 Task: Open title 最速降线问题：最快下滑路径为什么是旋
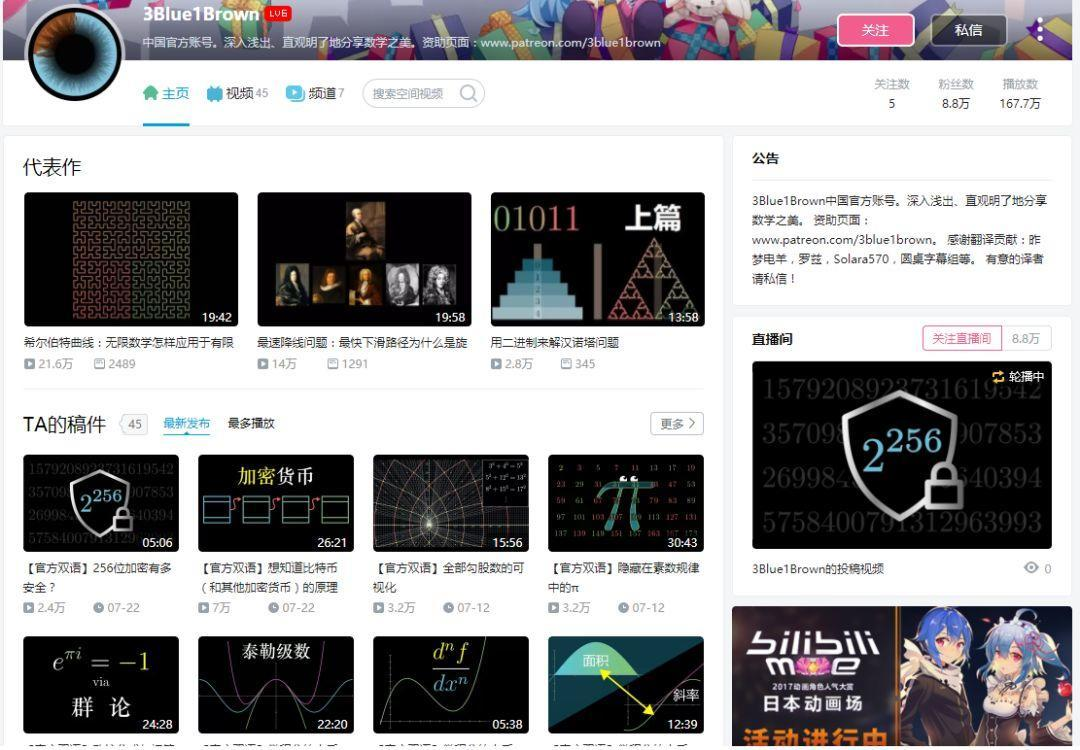[x=362, y=342]
